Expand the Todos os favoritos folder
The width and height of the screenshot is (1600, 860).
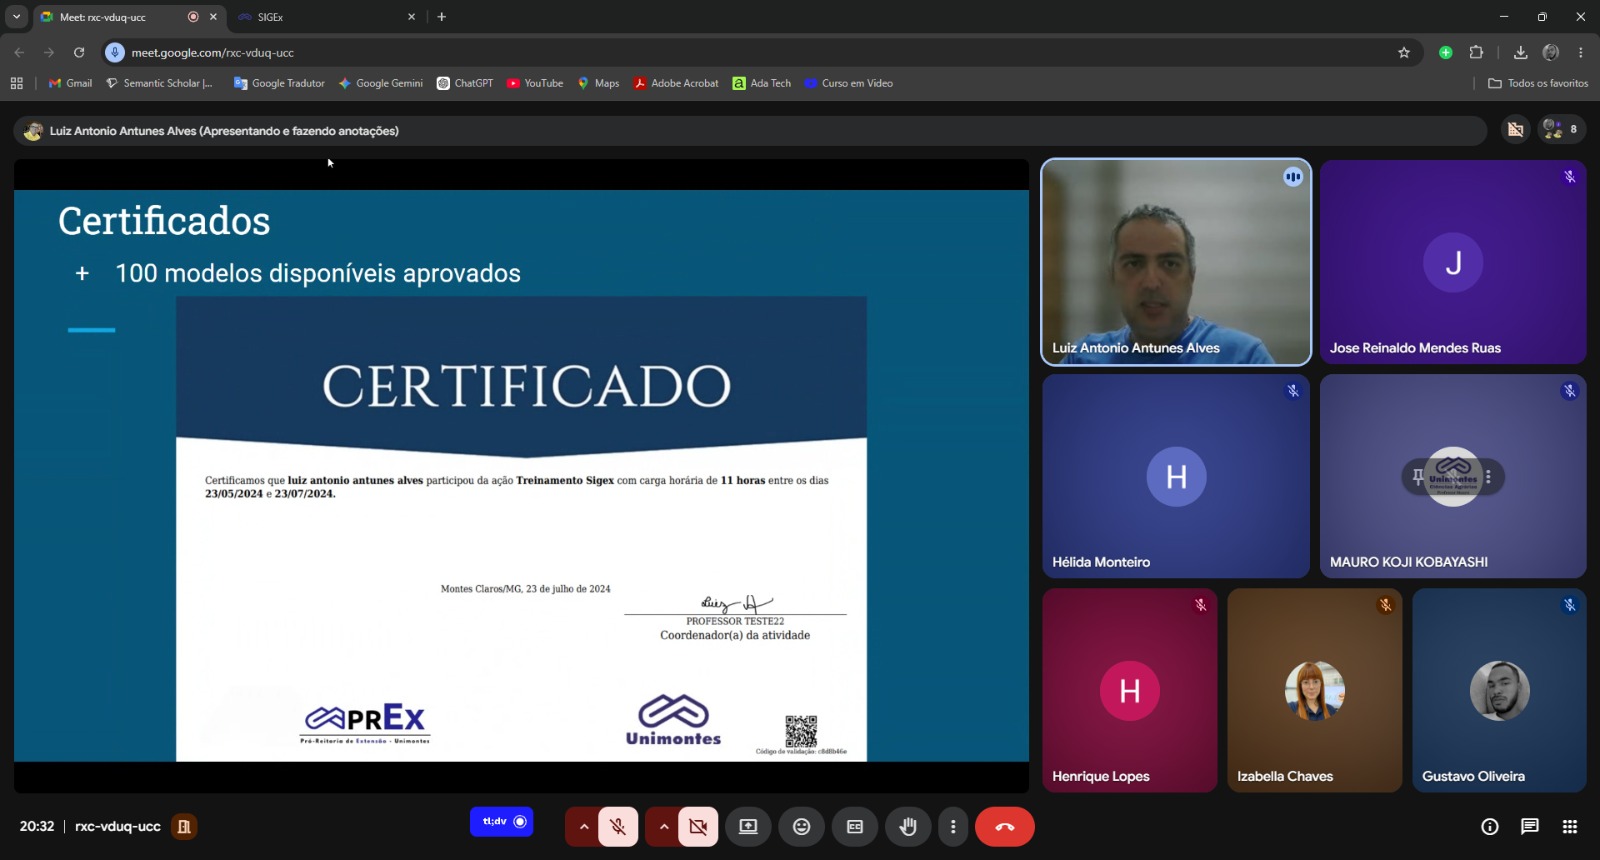pyautogui.click(x=1538, y=84)
